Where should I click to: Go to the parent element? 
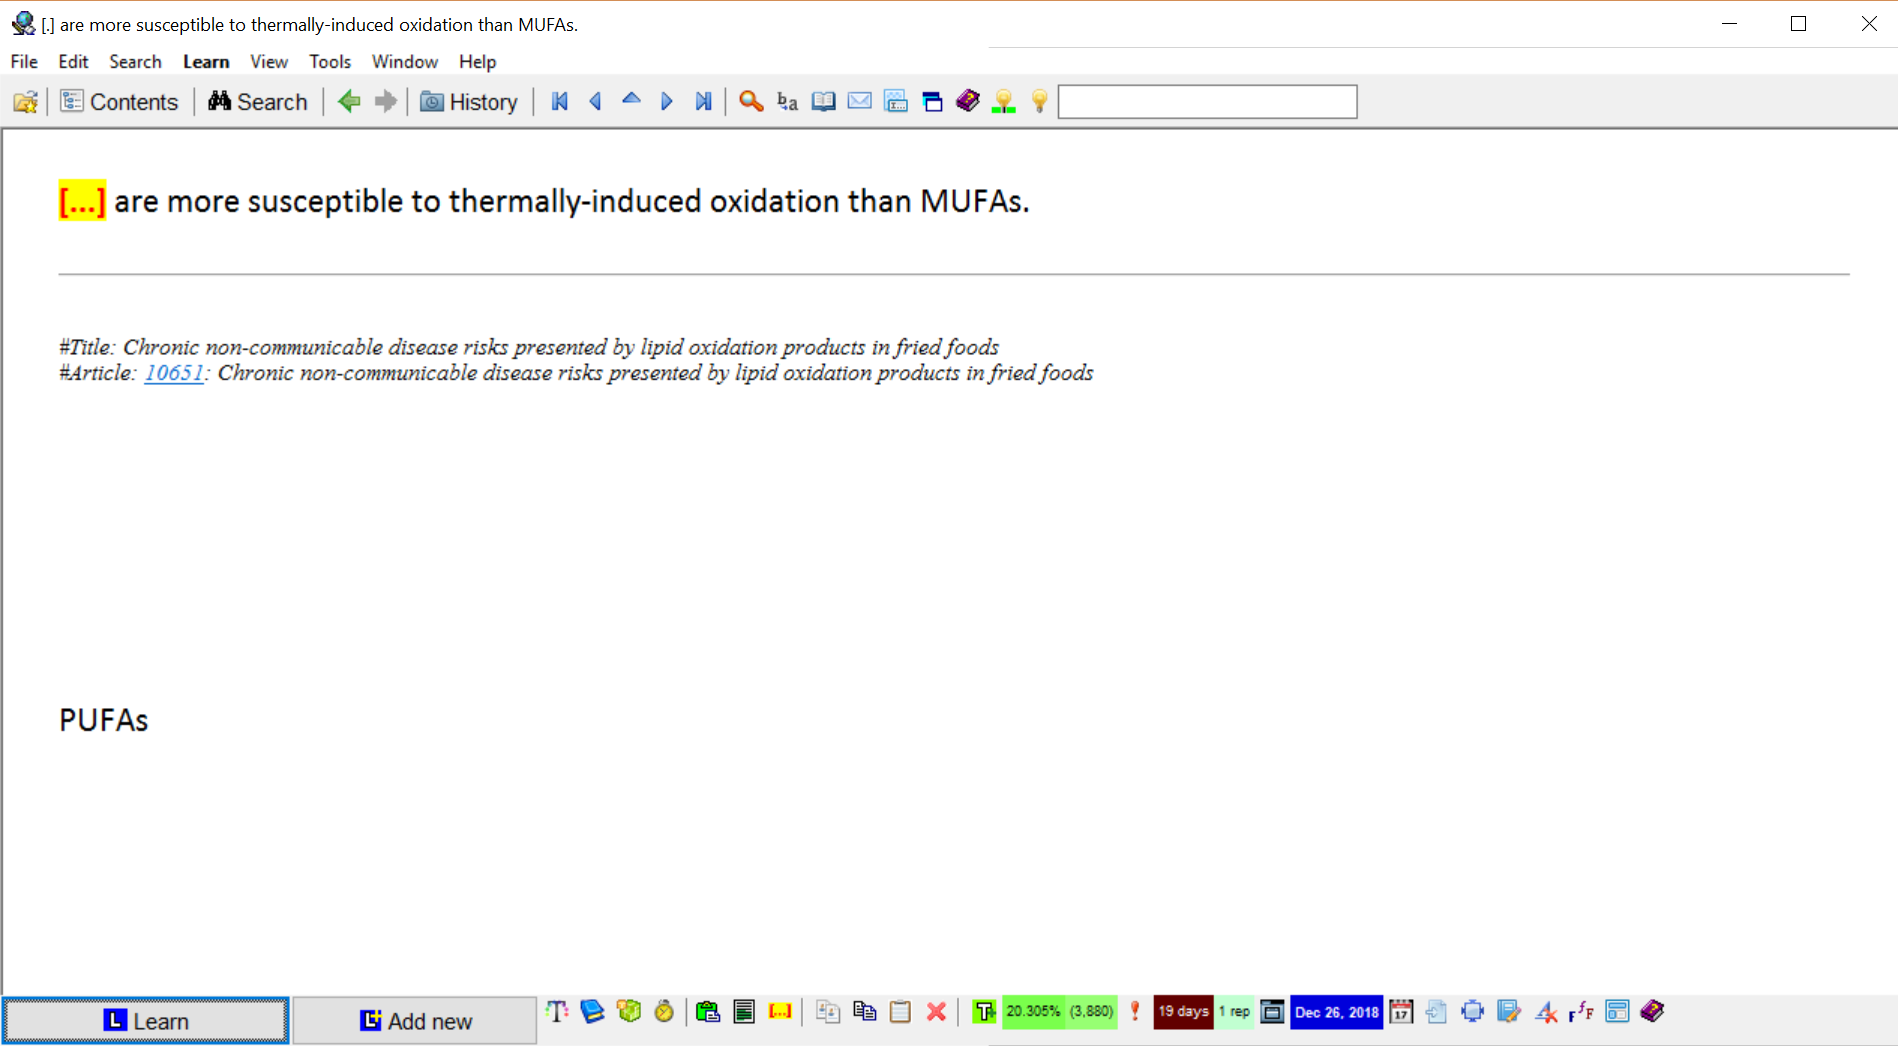coord(631,99)
